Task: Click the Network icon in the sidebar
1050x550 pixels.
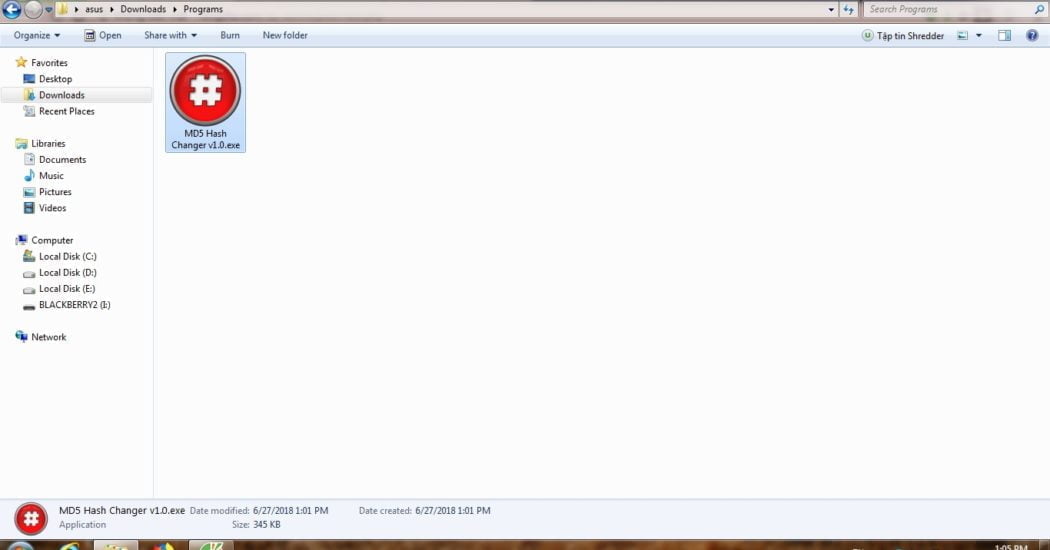Action: [21, 336]
